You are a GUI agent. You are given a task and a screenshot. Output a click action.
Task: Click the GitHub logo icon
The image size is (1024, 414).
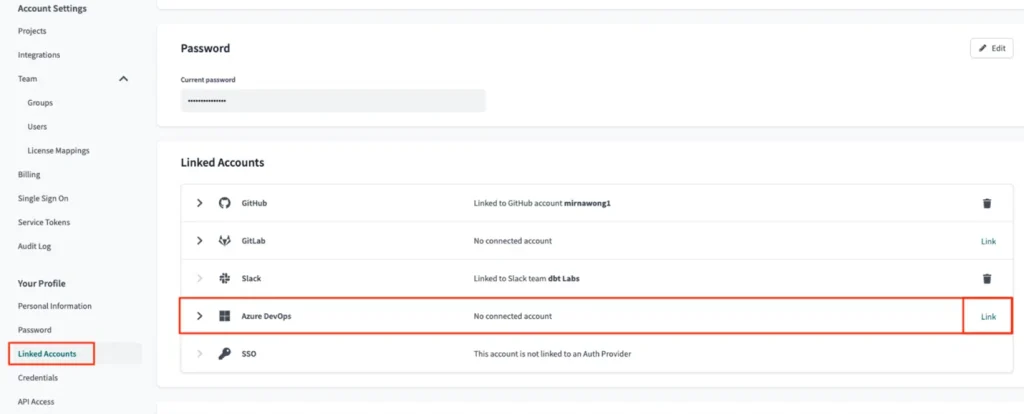(225, 203)
